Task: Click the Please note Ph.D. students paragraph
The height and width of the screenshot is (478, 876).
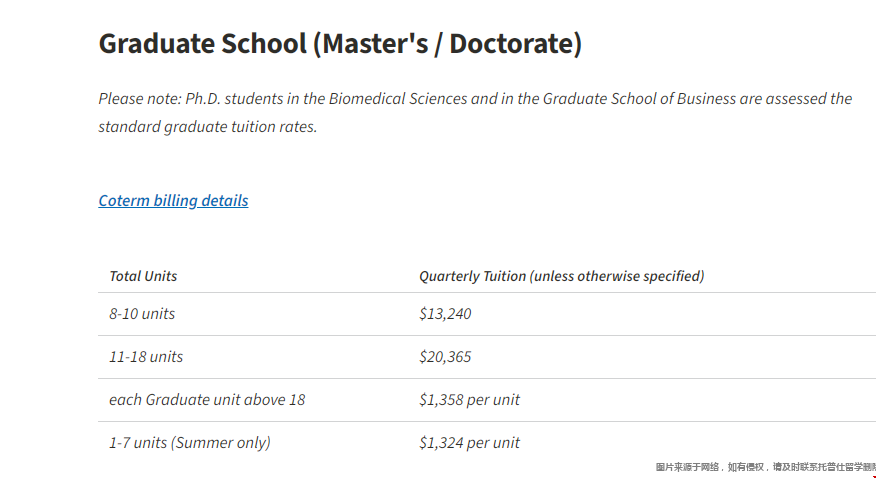Action: point(475,112)
